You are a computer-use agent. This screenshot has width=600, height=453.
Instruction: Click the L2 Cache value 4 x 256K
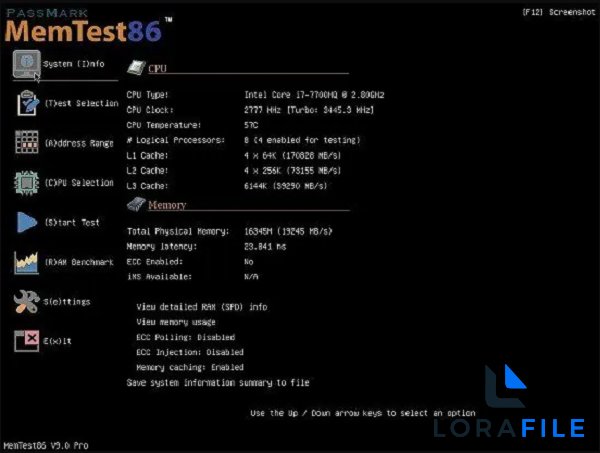(292, 171)
